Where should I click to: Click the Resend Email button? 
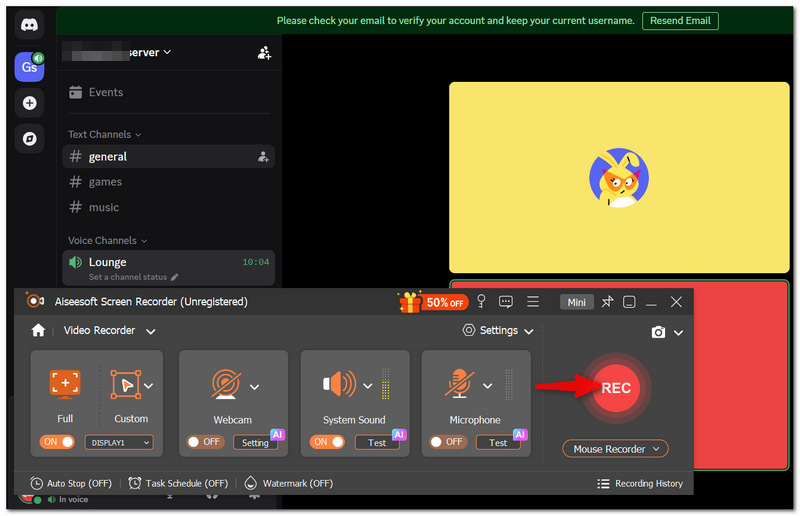(680, 21)
